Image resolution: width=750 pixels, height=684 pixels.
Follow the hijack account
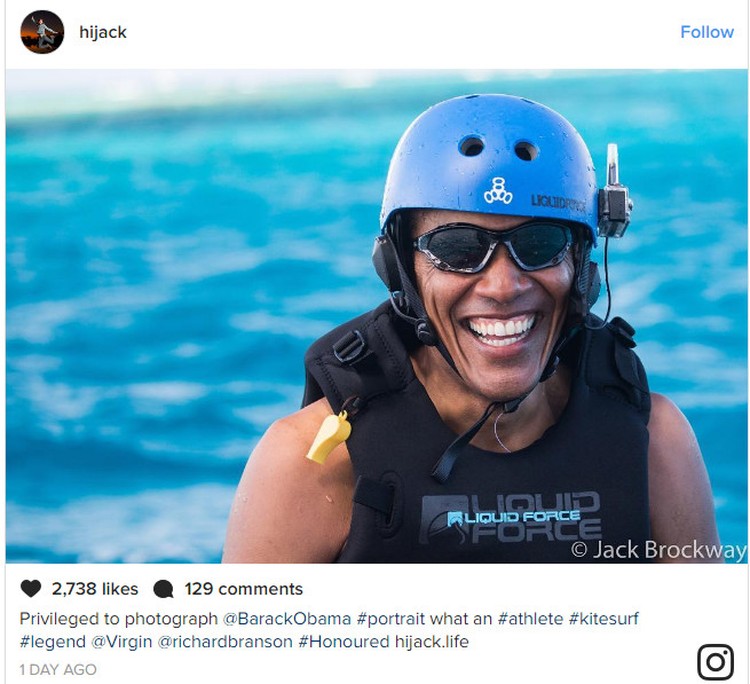pyautogui.click(x=707, y=32)
